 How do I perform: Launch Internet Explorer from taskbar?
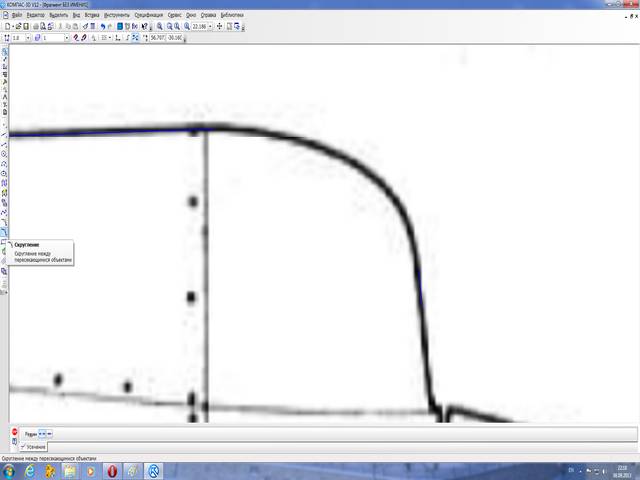click(31, 470)
